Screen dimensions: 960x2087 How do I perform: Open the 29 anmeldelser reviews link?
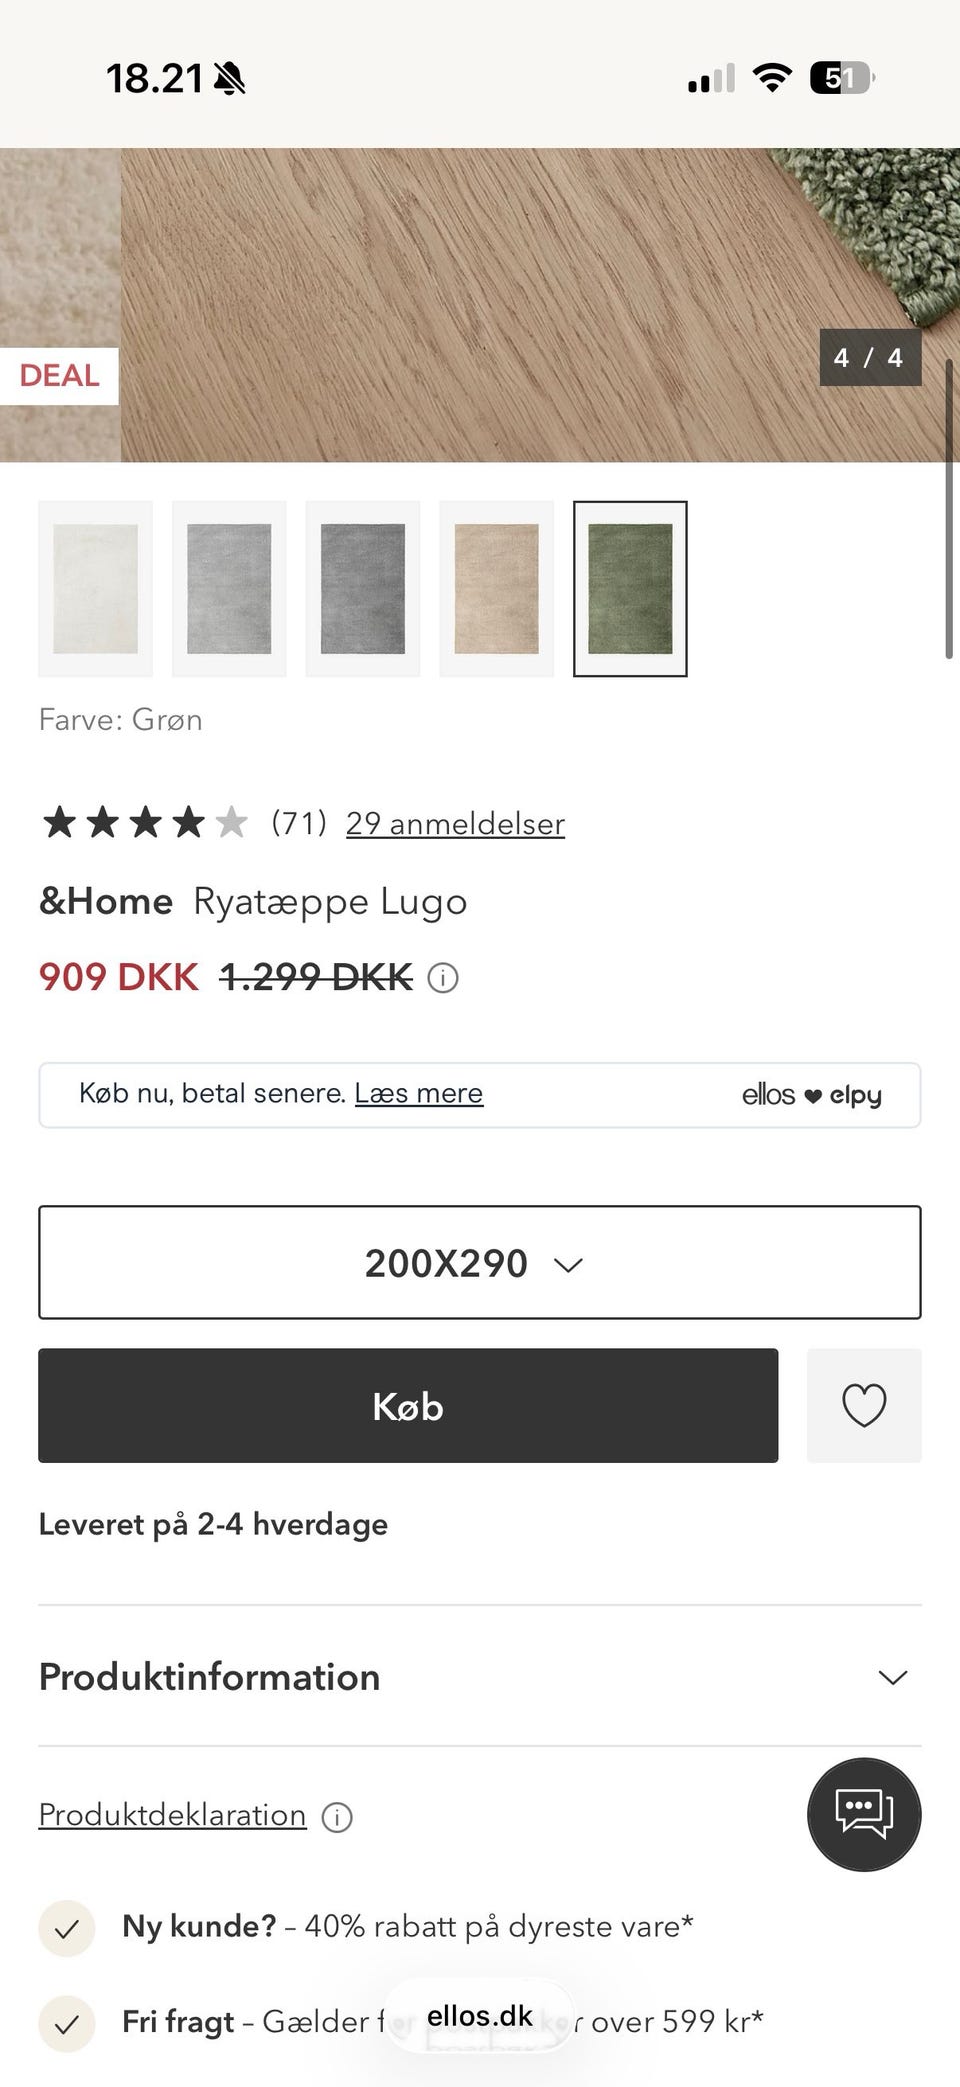(455, 824)
